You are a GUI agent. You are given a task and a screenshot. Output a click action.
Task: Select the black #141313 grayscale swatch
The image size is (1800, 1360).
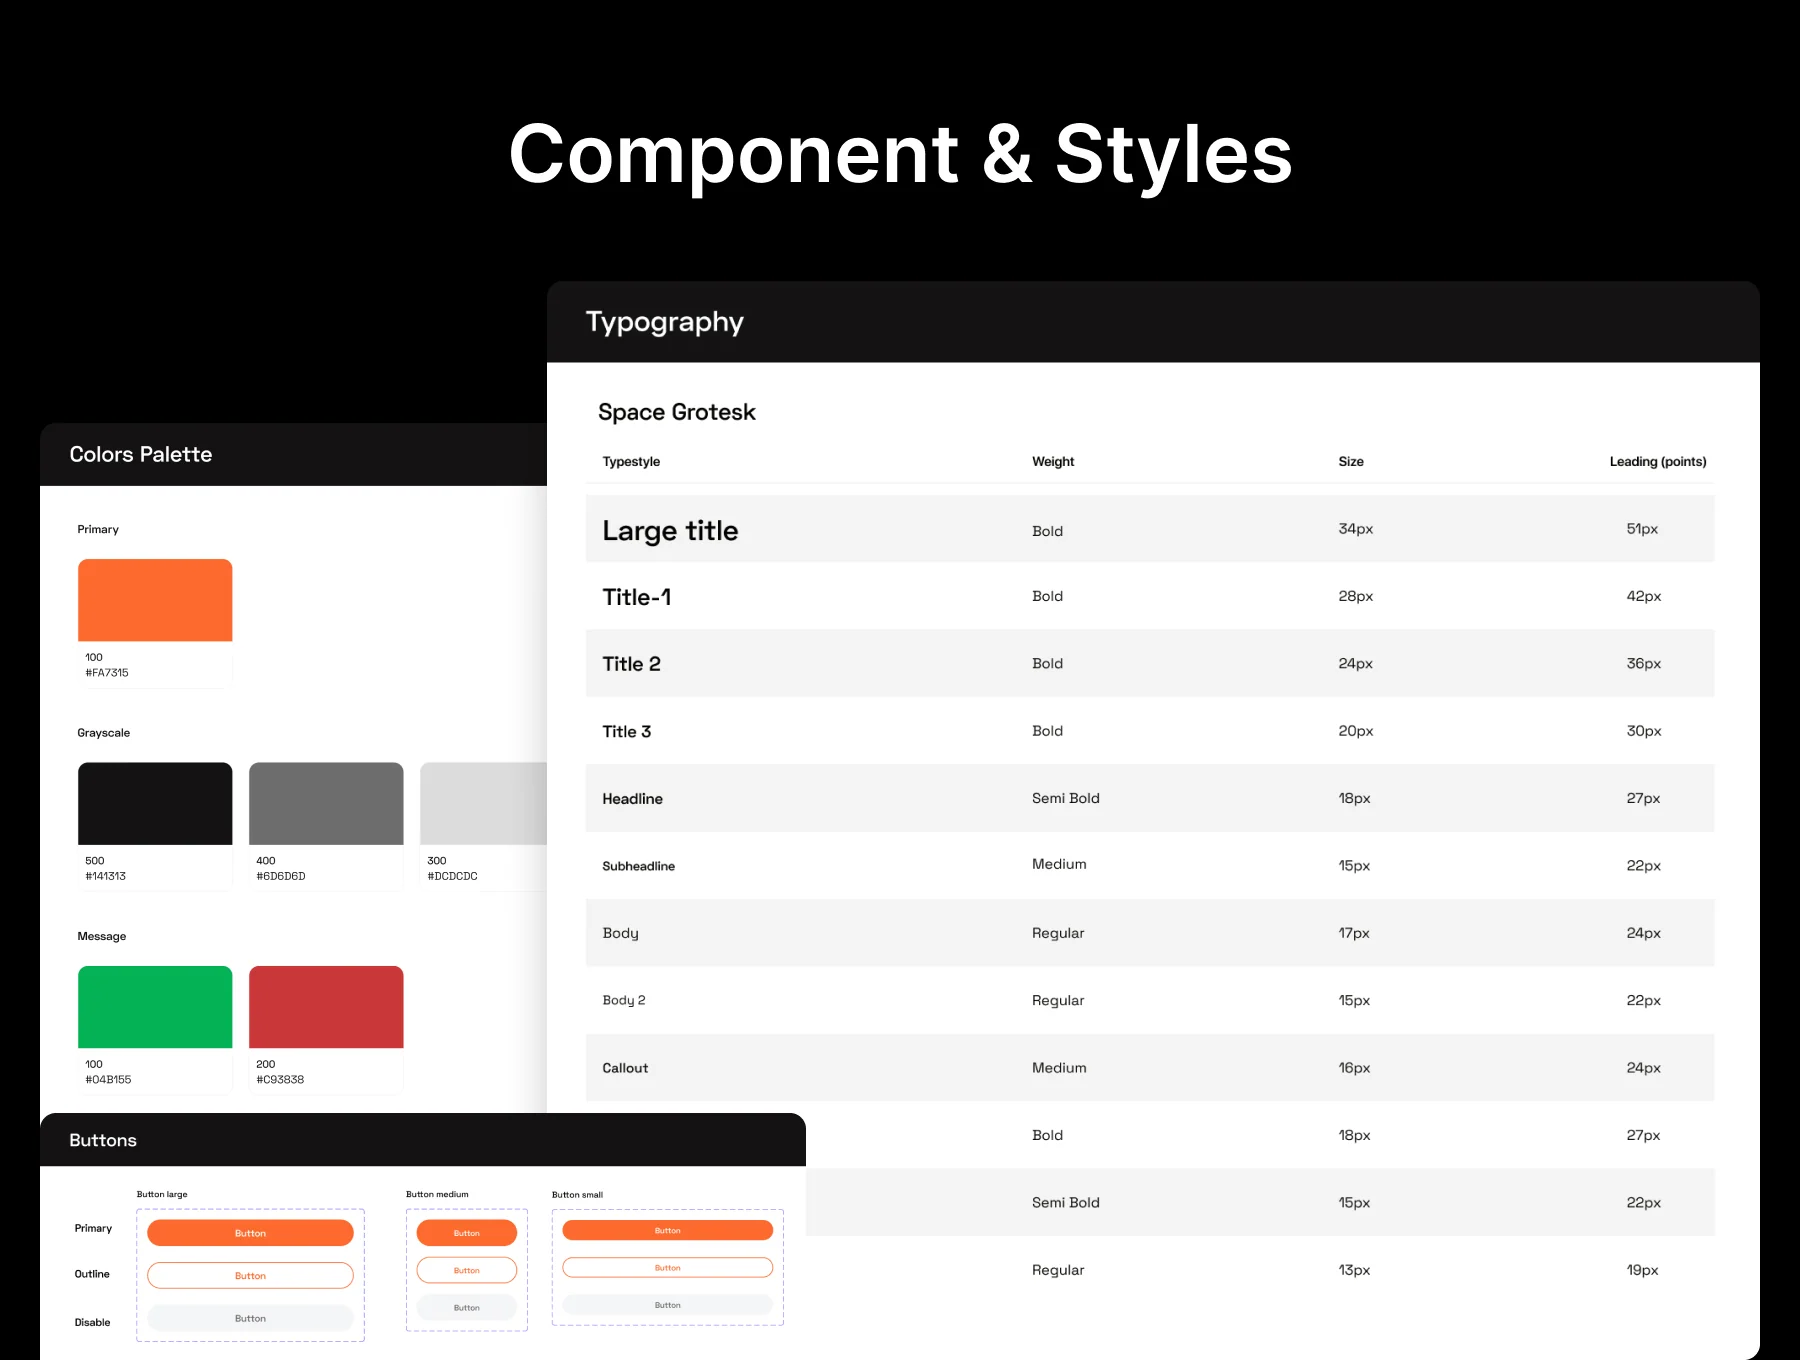155,803
